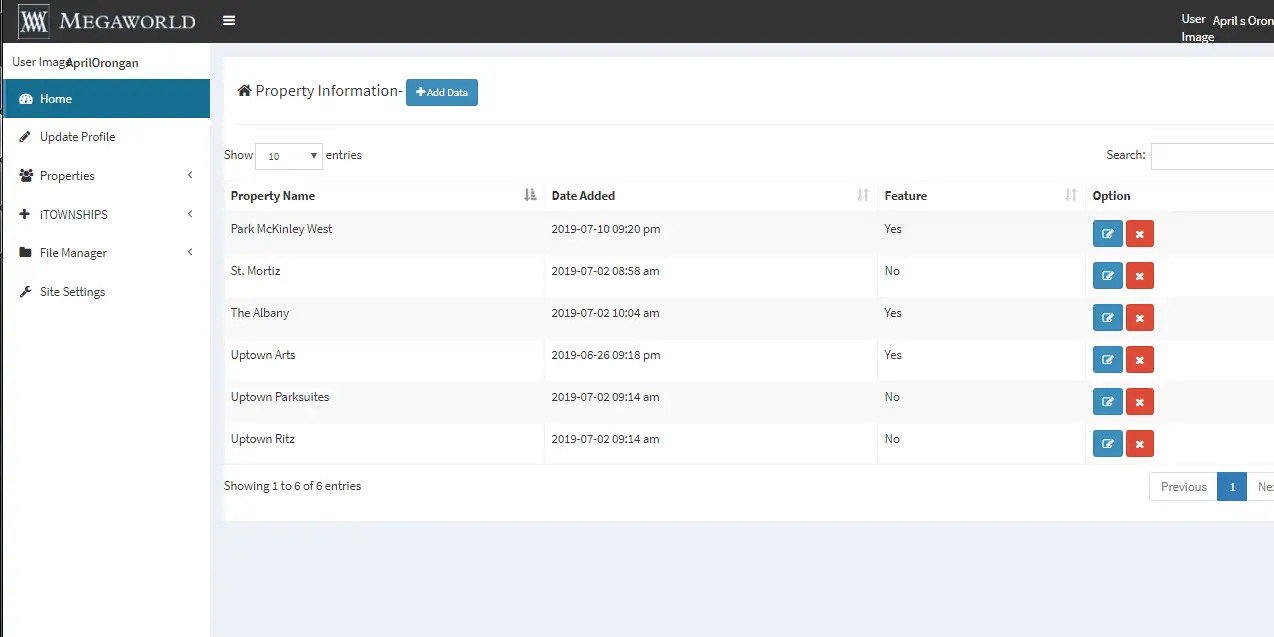Sort by Property Name column

click(x=384, y=196)
